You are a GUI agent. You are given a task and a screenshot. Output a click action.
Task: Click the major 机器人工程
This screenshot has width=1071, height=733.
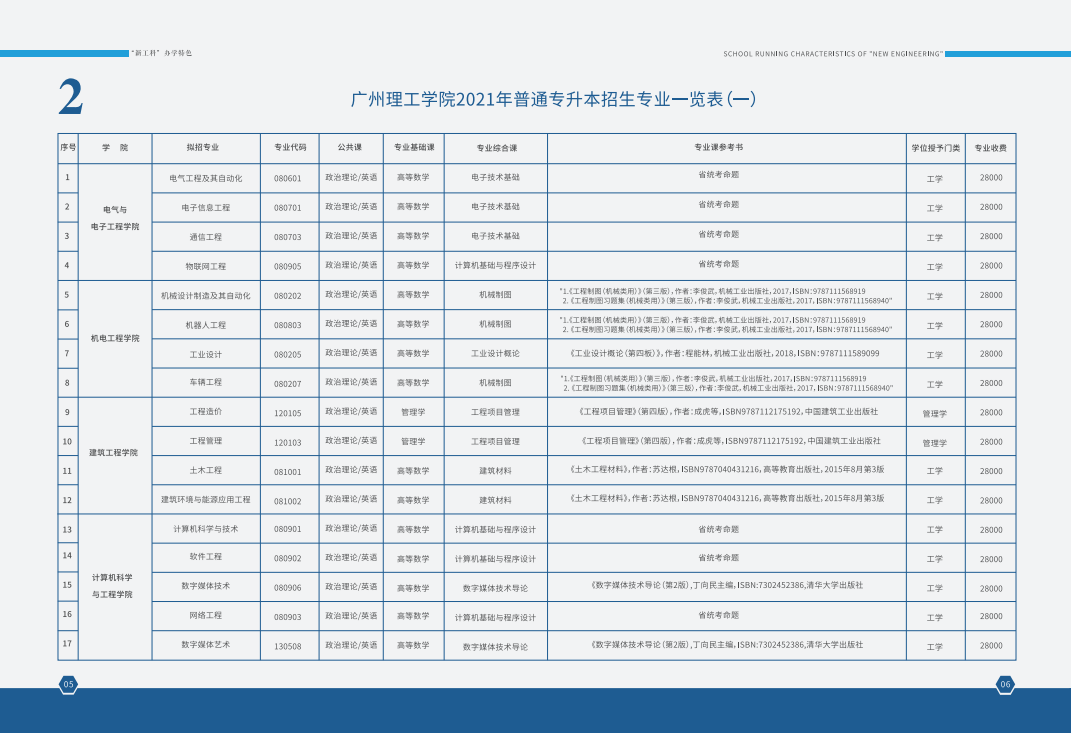(206, 325)
